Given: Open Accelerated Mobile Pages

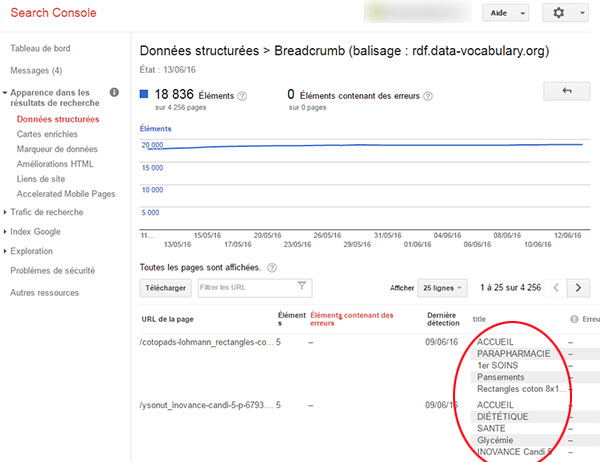Looking at the screenshot, I should (x=66, y=194).
